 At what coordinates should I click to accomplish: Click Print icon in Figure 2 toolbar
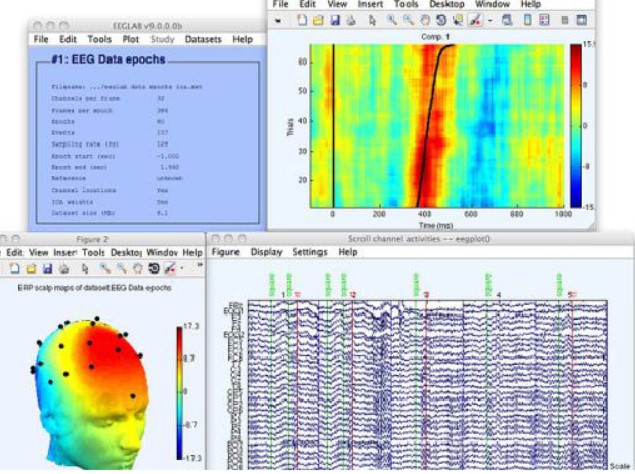[64, 268]
